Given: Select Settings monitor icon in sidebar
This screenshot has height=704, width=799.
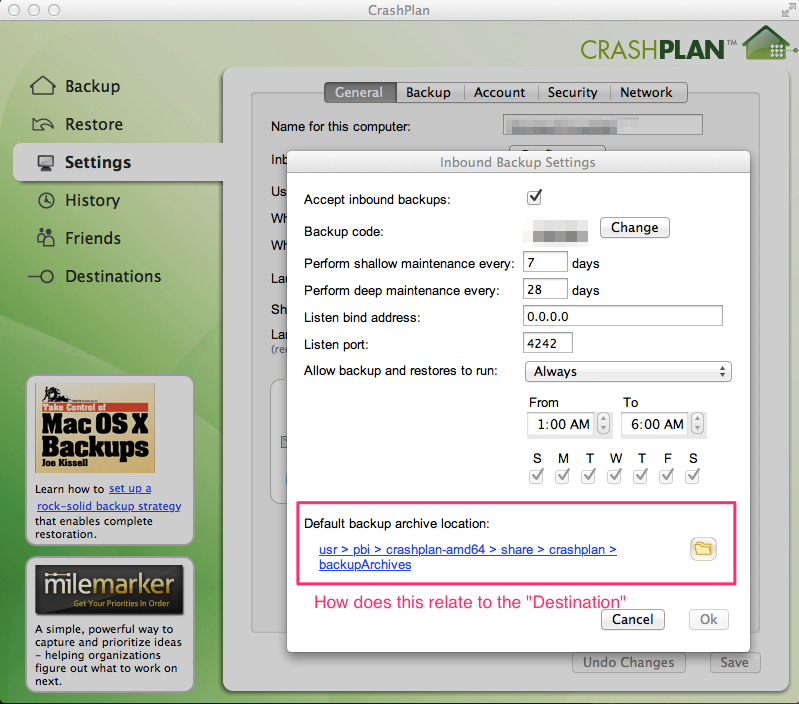Looking at the screenshot, I should [x=45, y=163].
